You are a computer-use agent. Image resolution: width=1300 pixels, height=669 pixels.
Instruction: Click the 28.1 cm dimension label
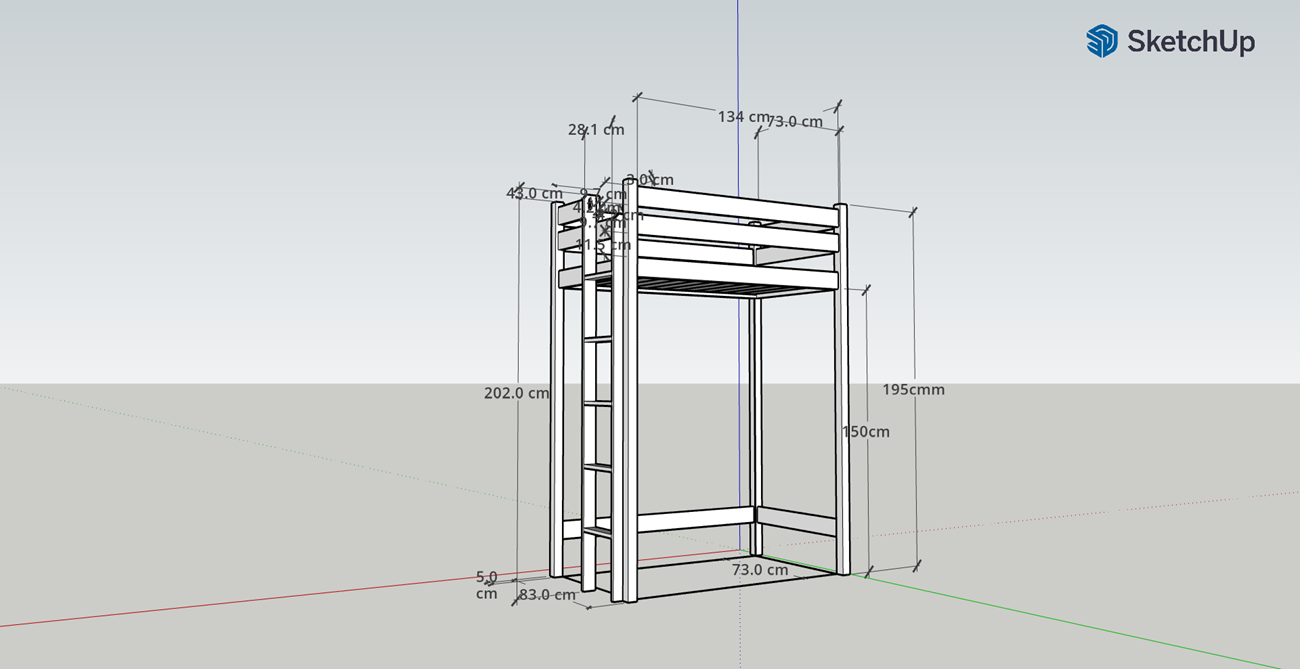[596, 129]
